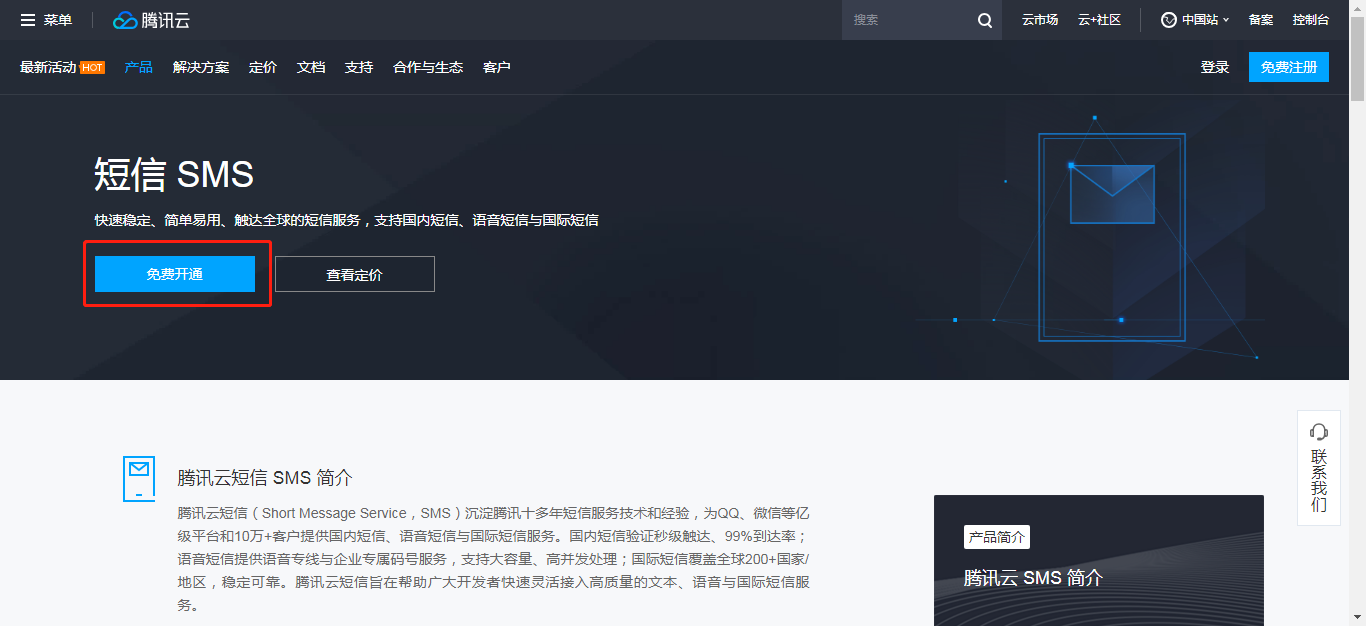
Task: Click the 免费开通 button
Action: pyautogui.click(x=175, y=274)
